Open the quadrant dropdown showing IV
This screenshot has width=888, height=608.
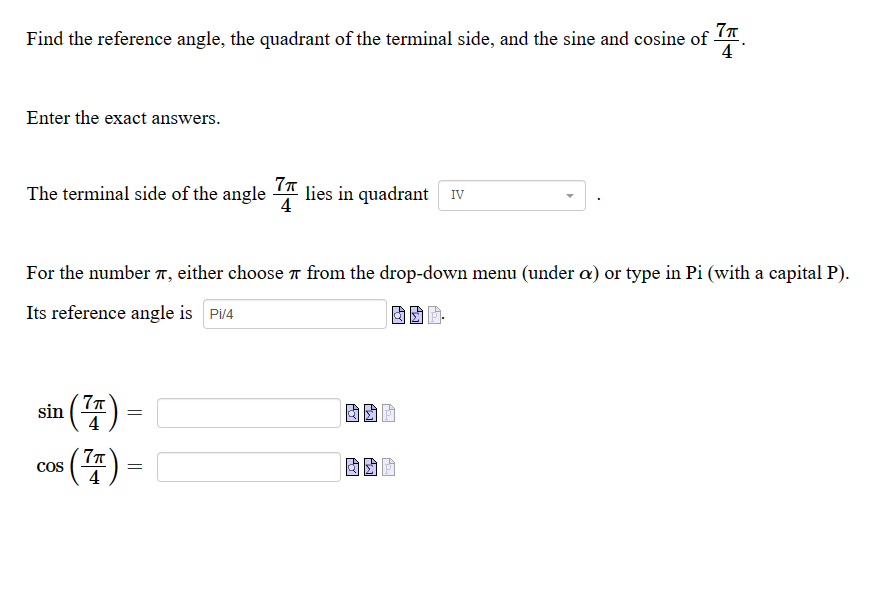pyautogui.click(x=511, y=195)
